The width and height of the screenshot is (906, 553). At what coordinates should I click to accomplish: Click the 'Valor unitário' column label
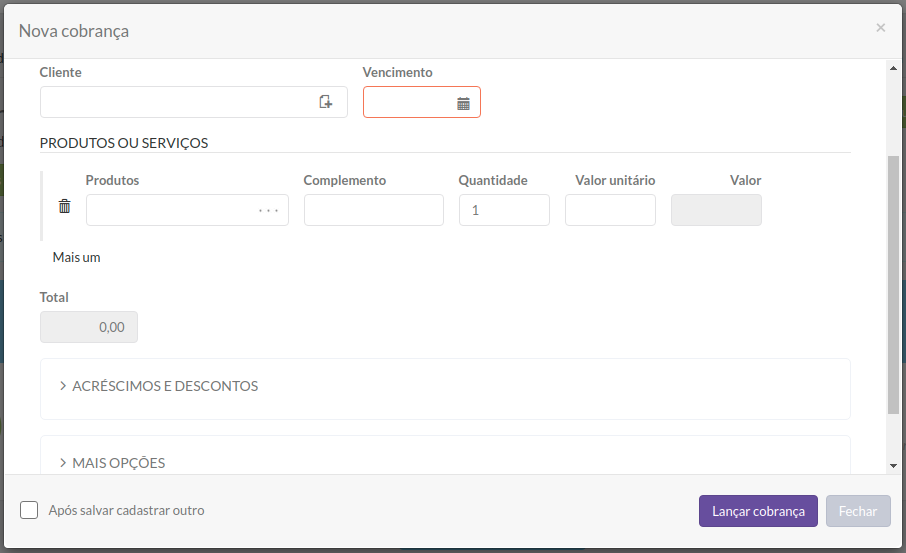615,180
